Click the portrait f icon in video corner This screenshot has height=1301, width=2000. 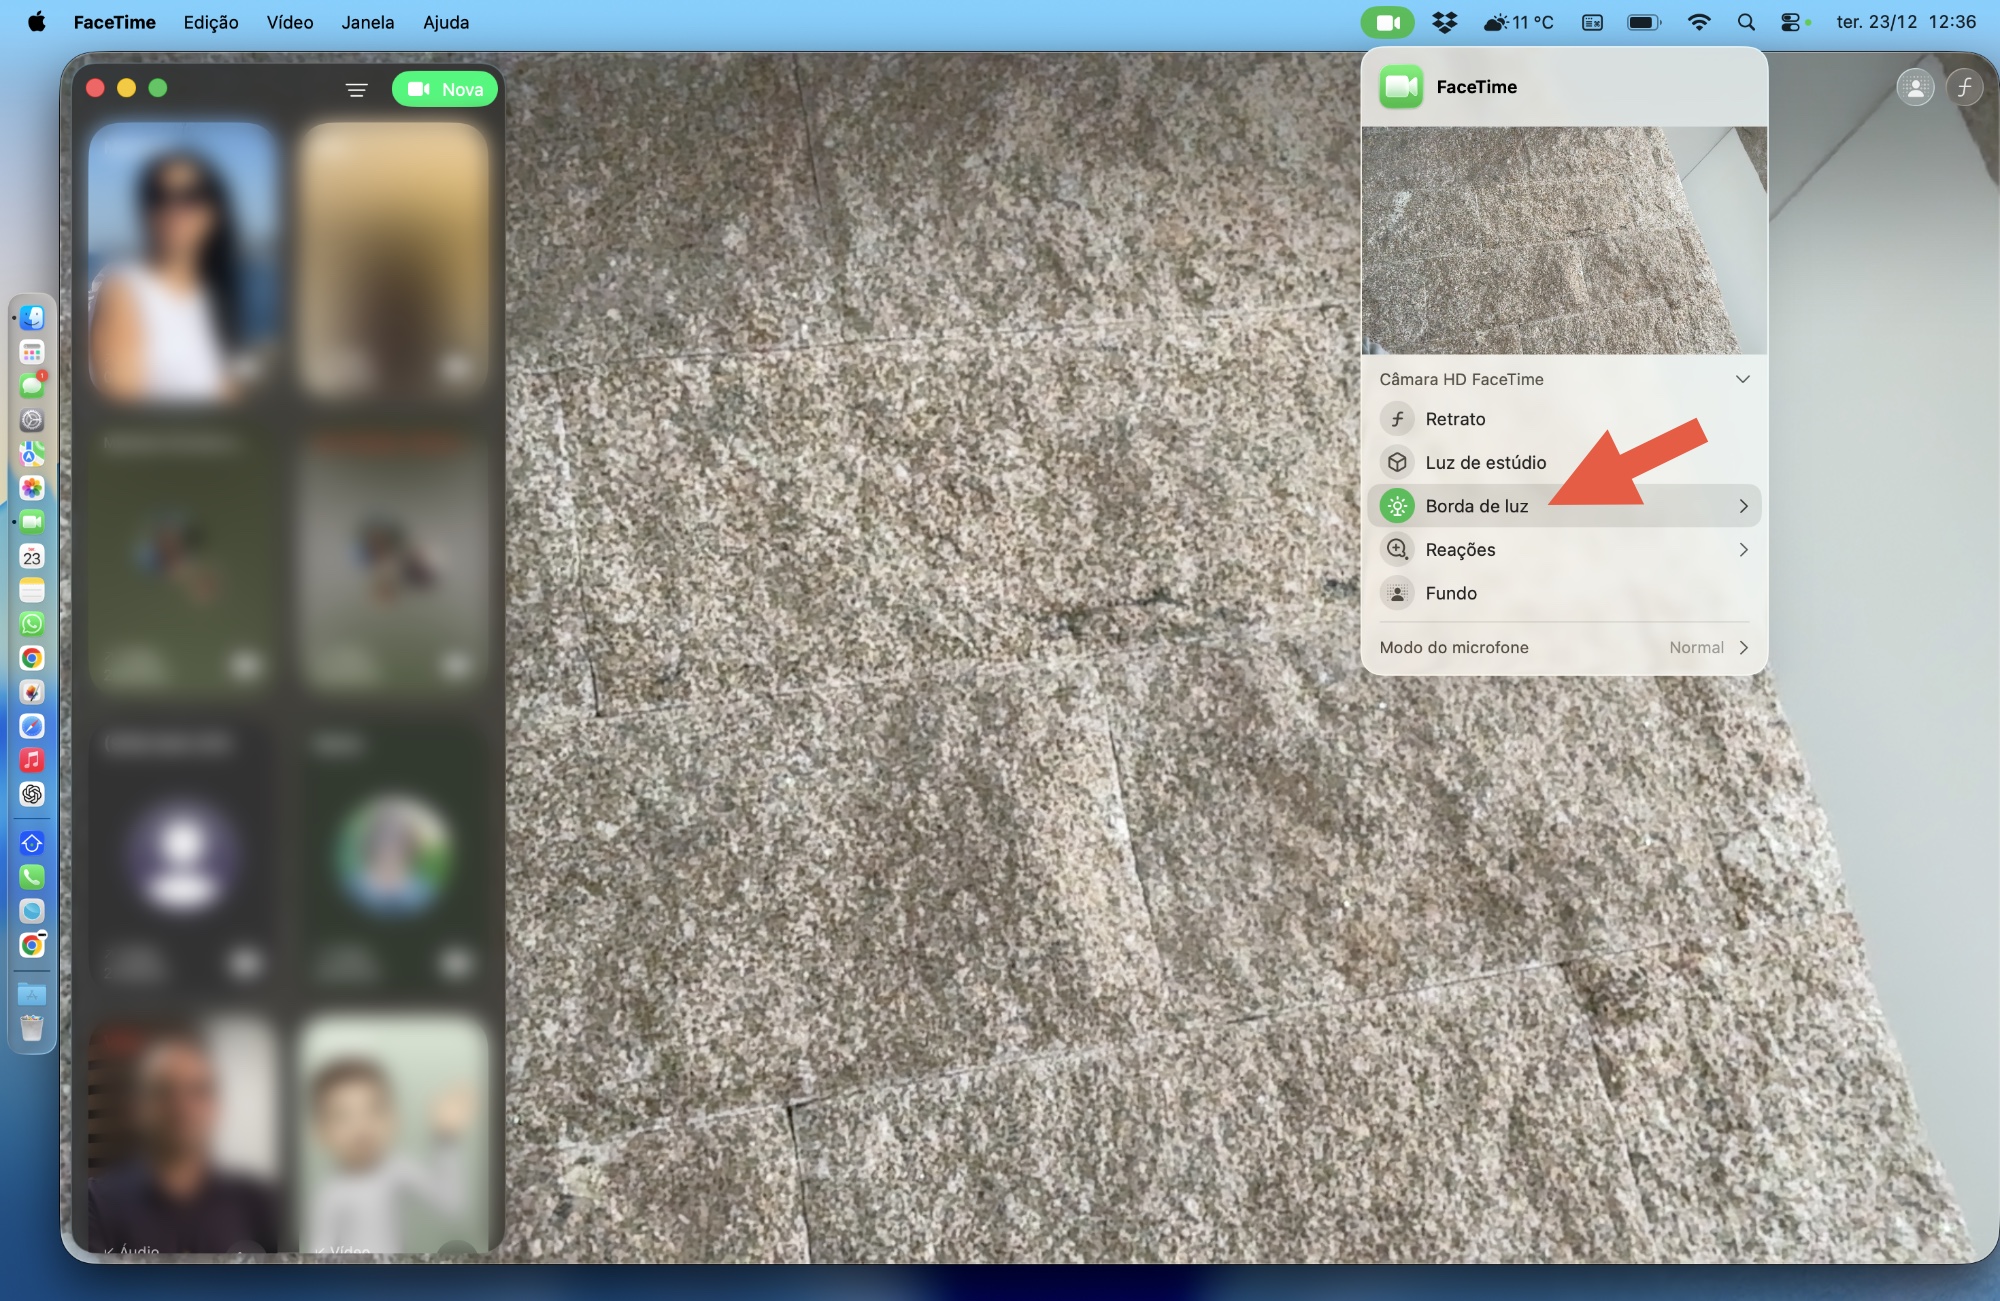click(1964, 88)
